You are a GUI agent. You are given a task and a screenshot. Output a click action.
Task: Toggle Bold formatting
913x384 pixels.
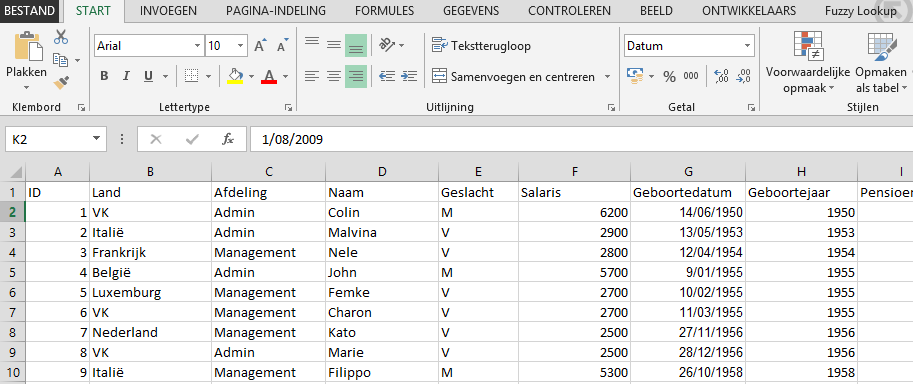click(104, 76)
